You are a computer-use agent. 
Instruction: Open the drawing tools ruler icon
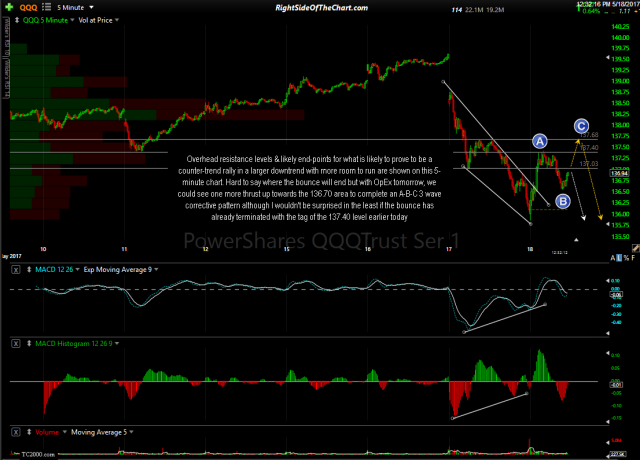[x=636, y=248]
